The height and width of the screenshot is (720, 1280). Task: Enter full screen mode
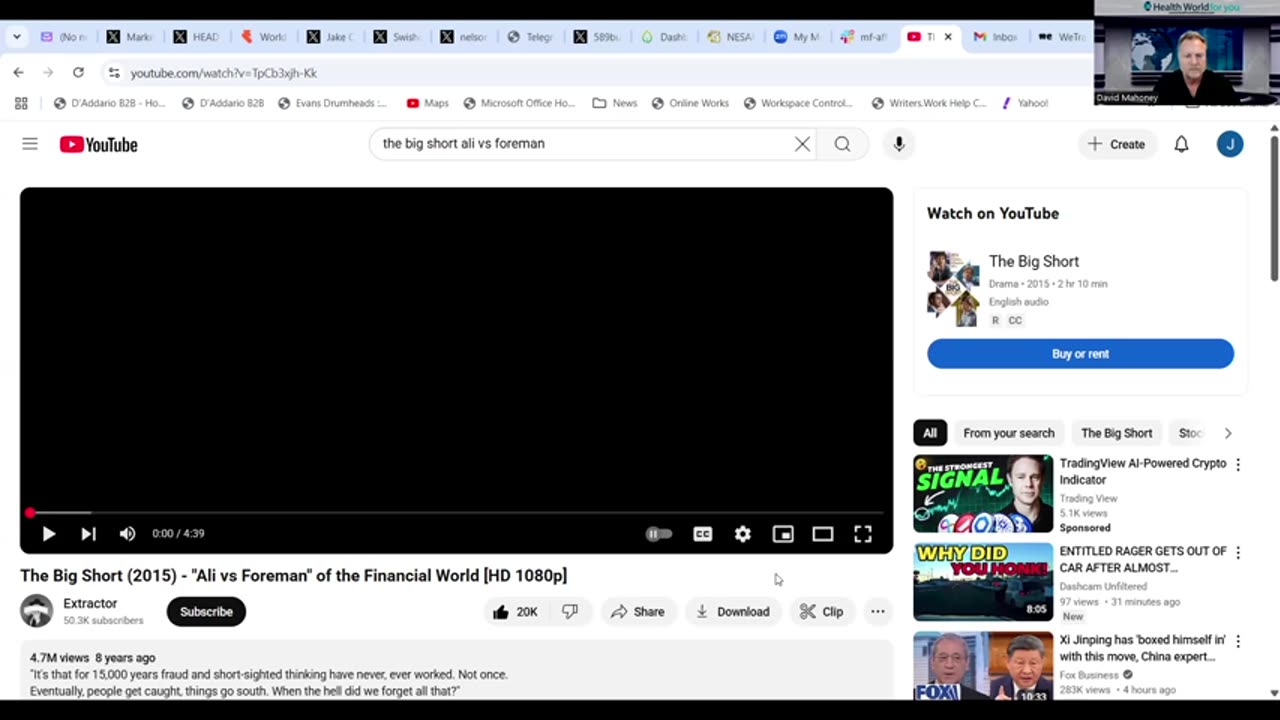tap(863, 534)
